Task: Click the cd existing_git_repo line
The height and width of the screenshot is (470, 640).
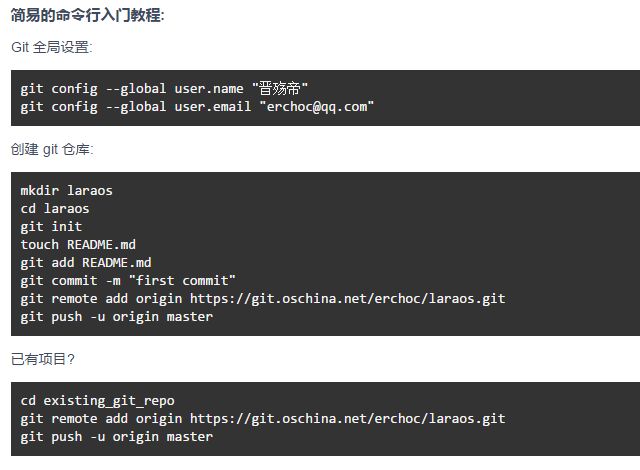Action: [98, 401]
